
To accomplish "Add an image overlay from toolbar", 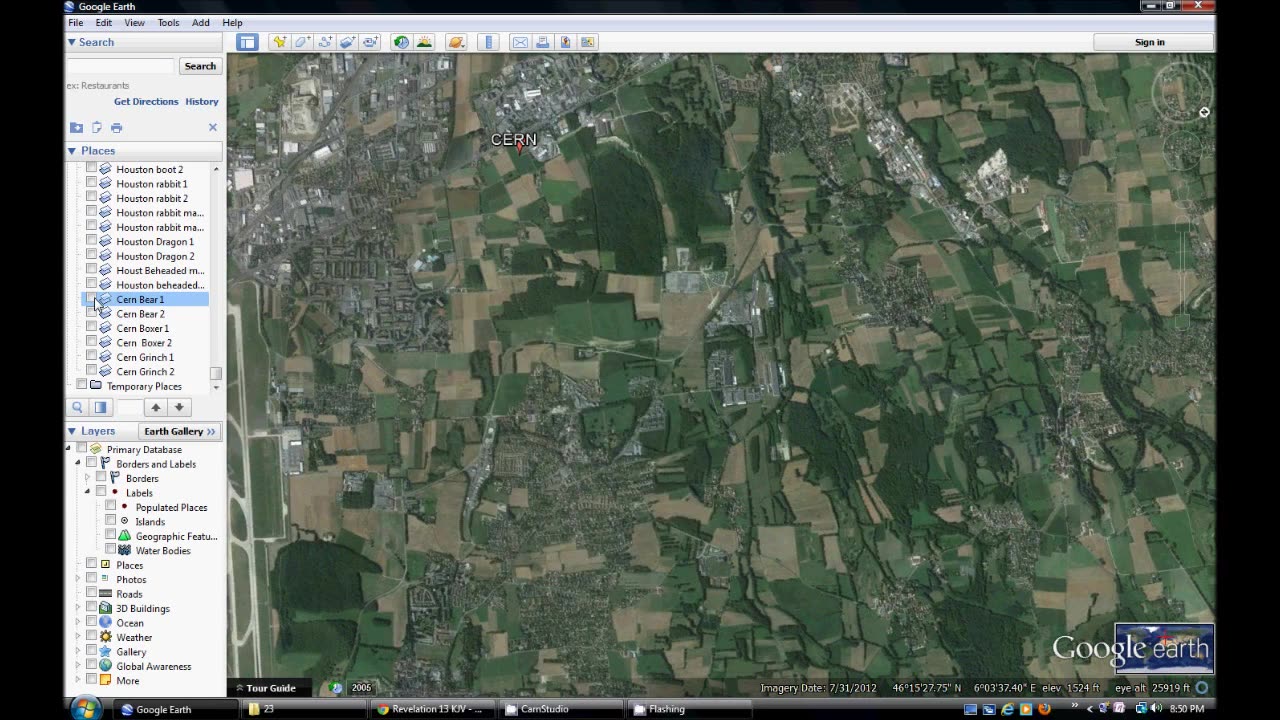I will tap(347, 42).
